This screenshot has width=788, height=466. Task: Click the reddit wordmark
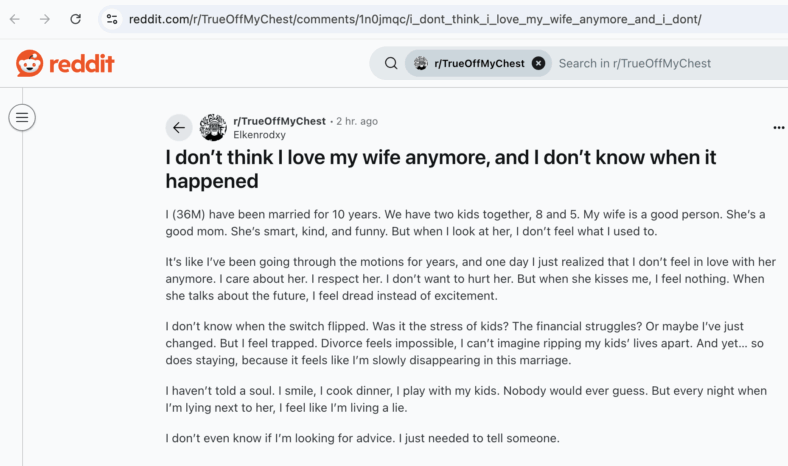[x=82, y=64]
